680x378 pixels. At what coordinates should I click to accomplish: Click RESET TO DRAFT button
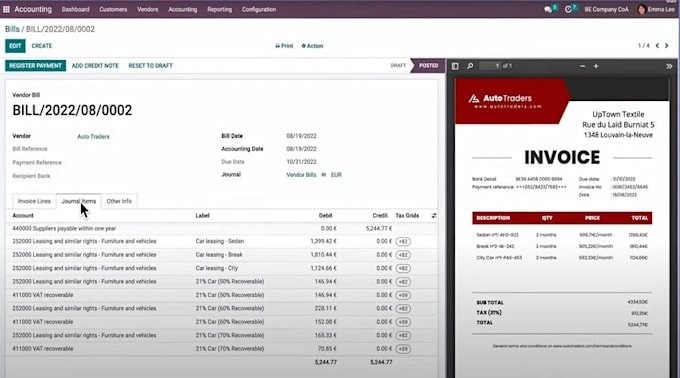[150, 66]
